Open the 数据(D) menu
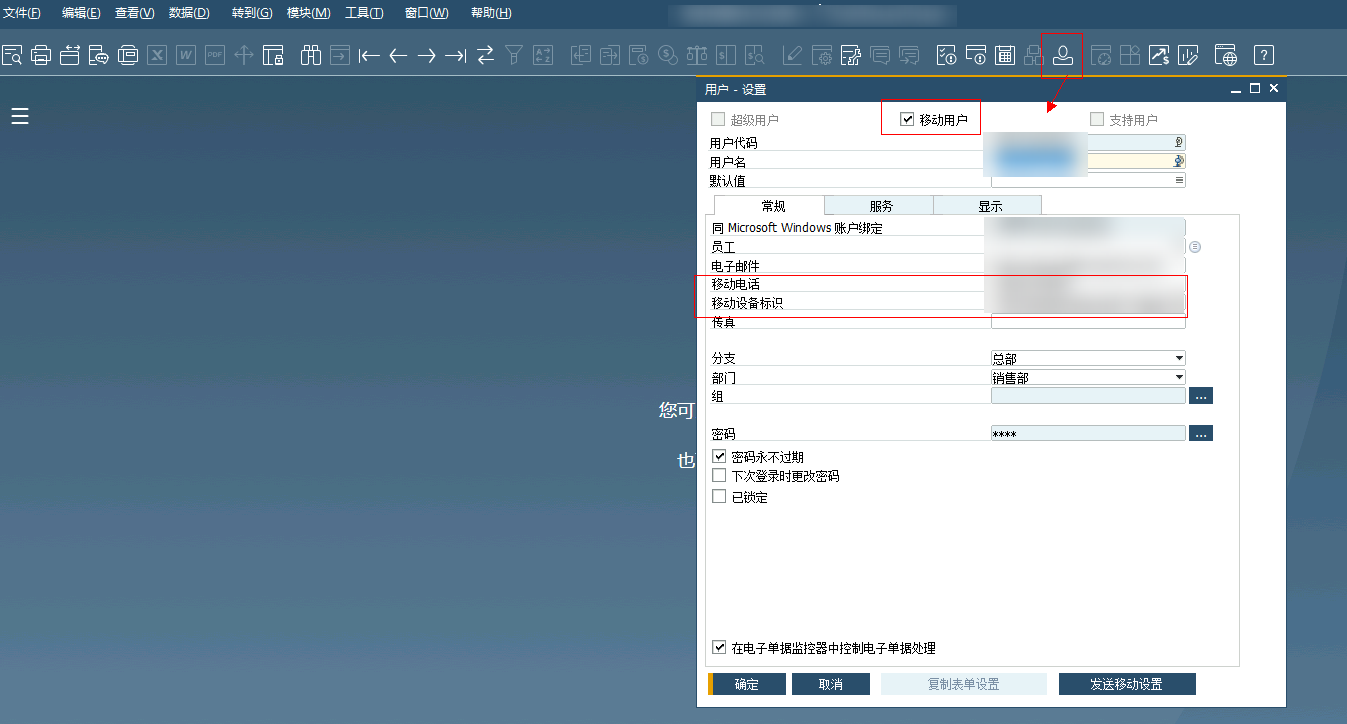1347x724 pixels. [x=189, y=13]
